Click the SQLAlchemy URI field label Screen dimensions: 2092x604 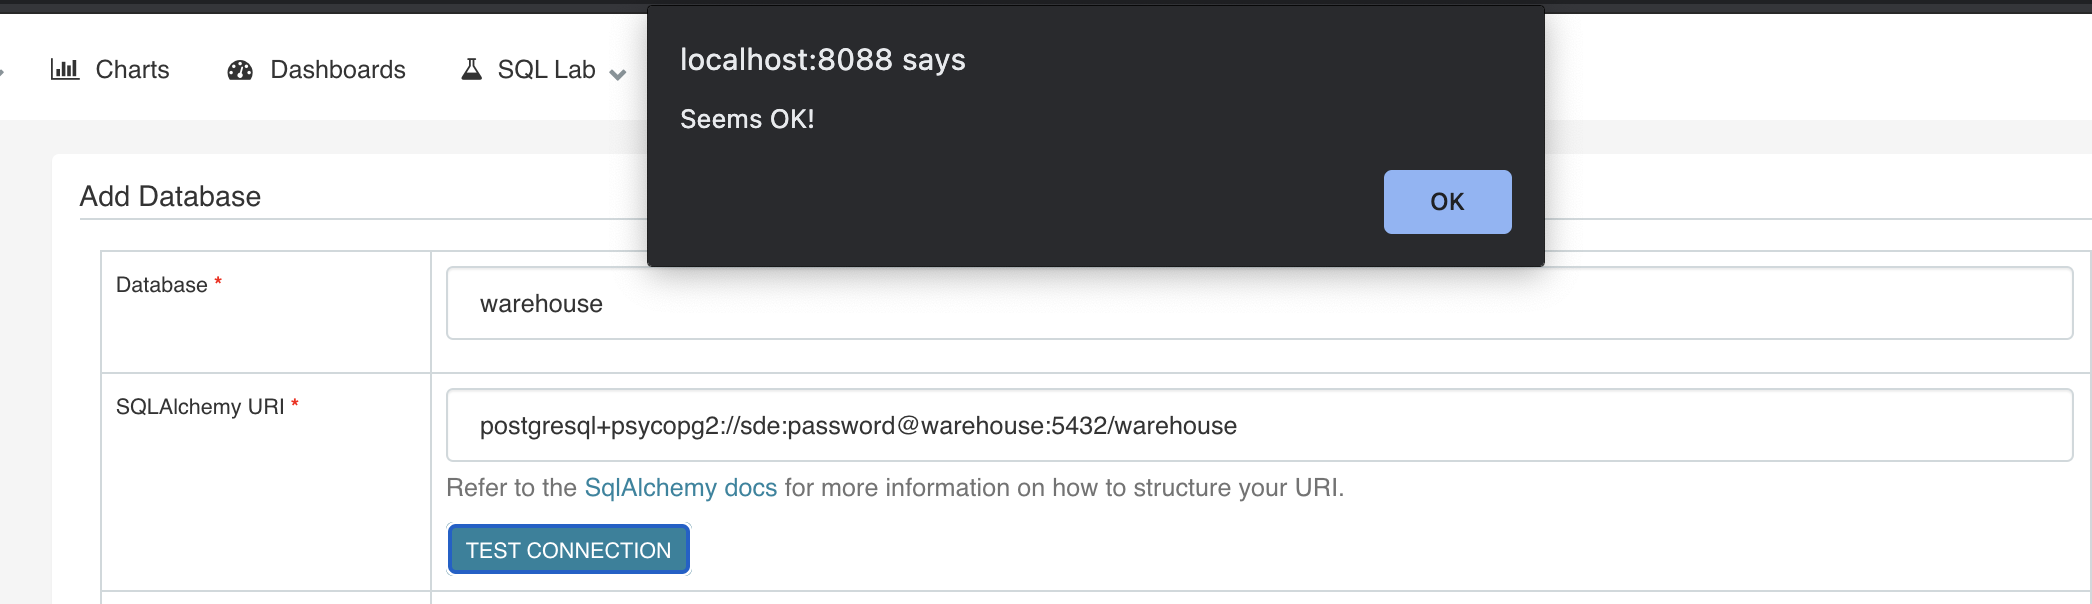(x=200, y=407)
